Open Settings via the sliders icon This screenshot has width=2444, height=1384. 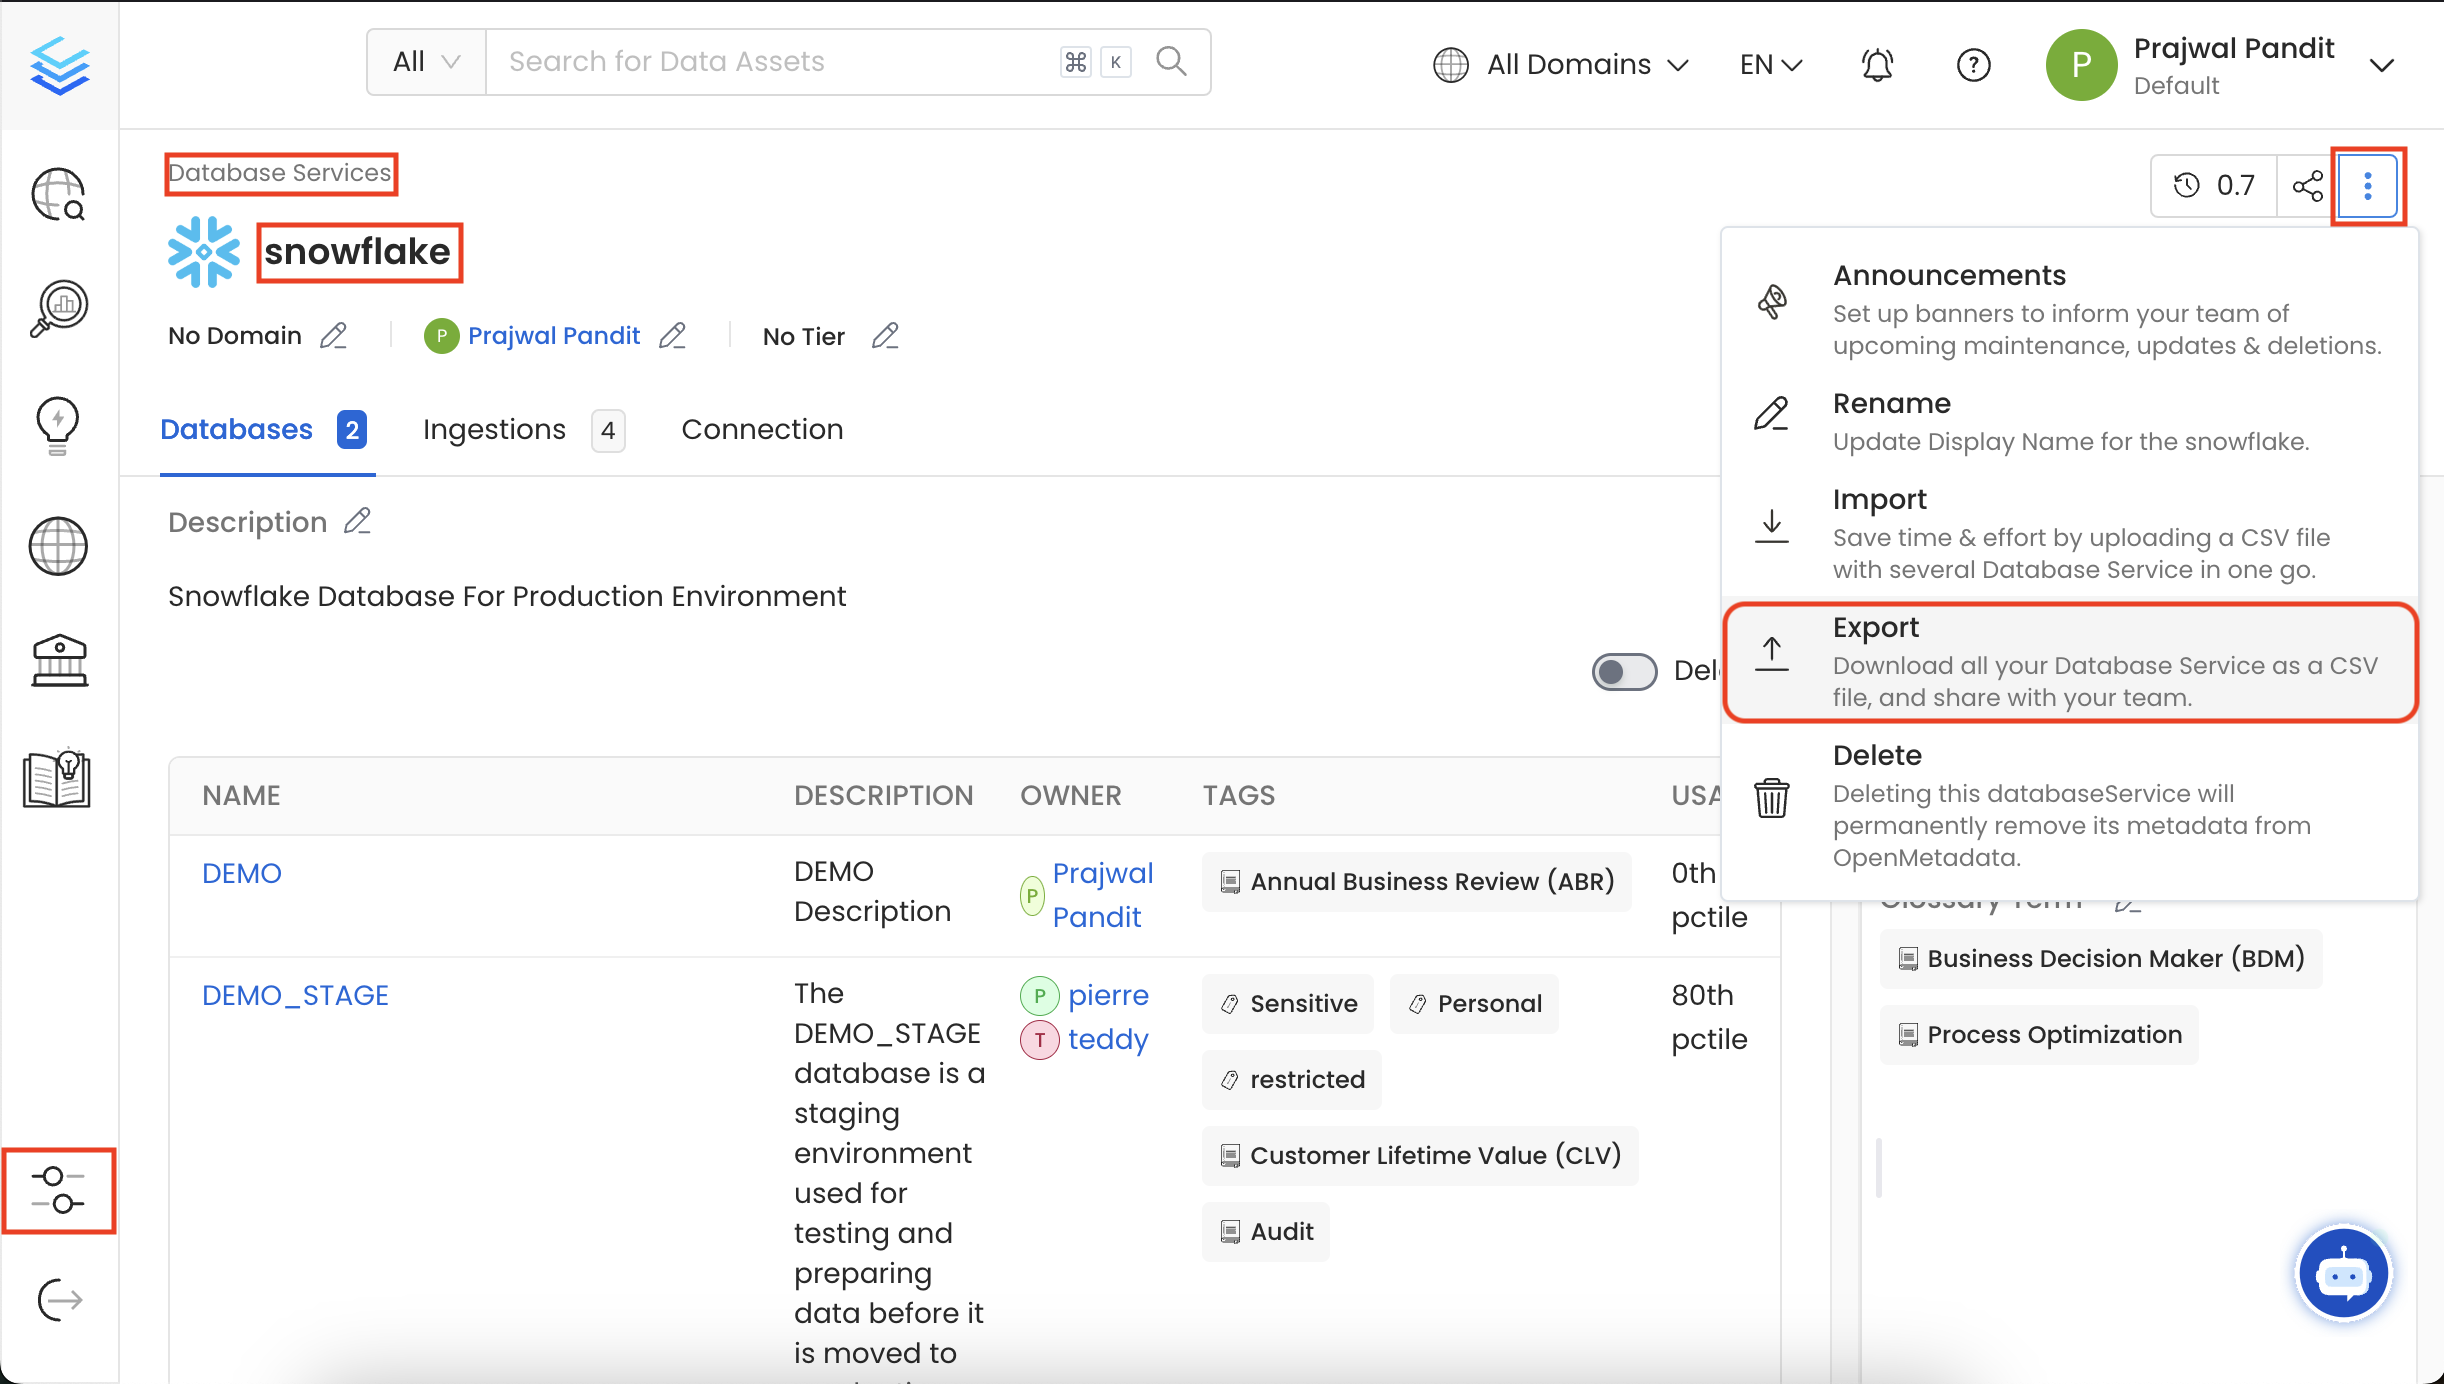(x=57, y=1191)
